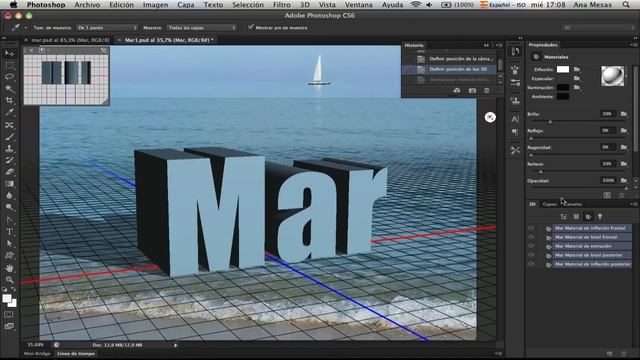Toggle Quick Mask mode icon
This screenshot has height=360, width=640.
[x=9, y=314]
